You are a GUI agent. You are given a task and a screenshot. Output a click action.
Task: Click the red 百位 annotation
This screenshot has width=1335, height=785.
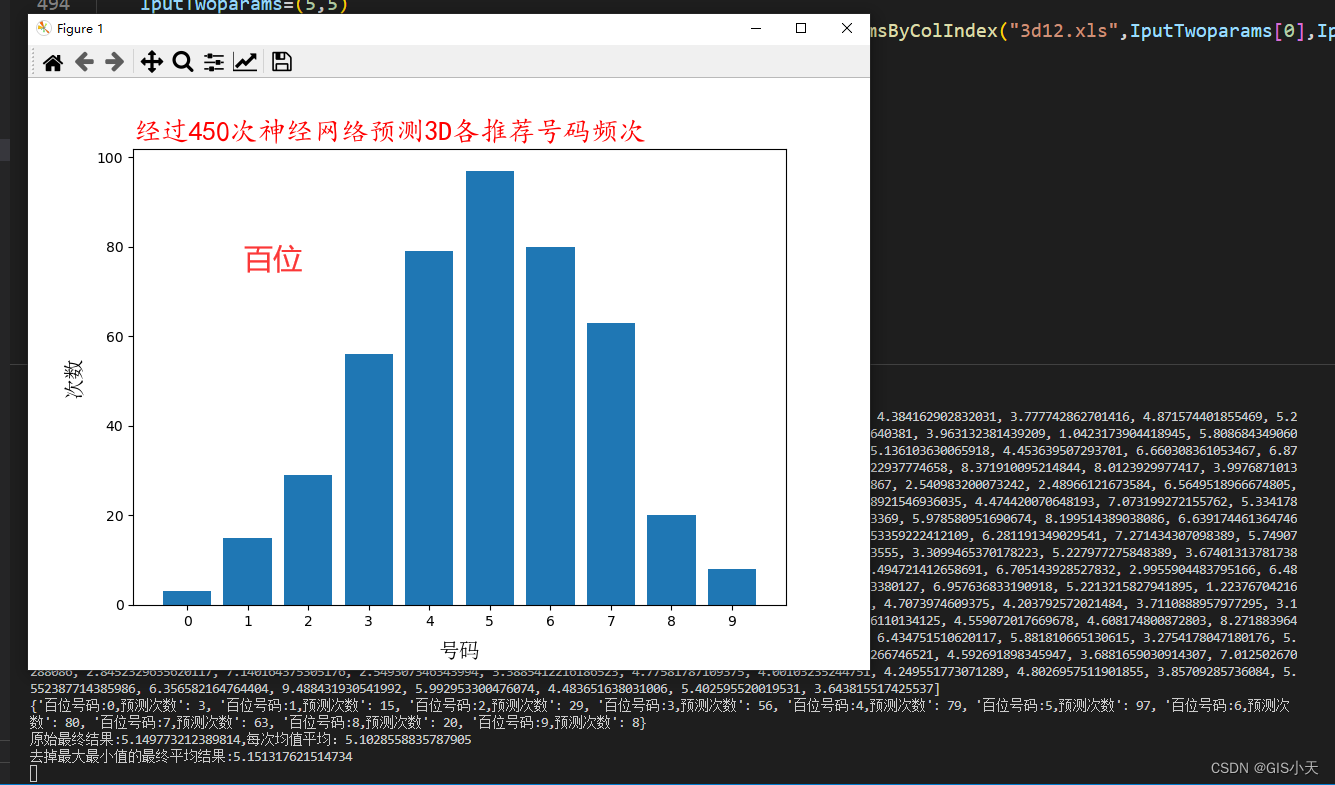(x=273, y=260)
